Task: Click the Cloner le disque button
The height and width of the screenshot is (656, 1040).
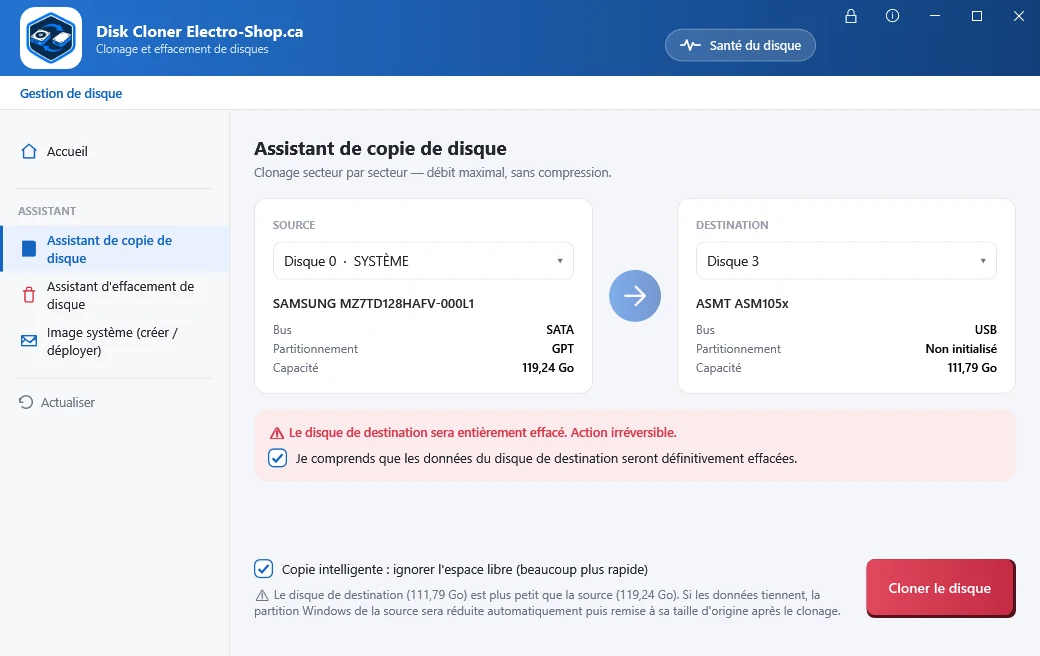Action: (940, 588)
